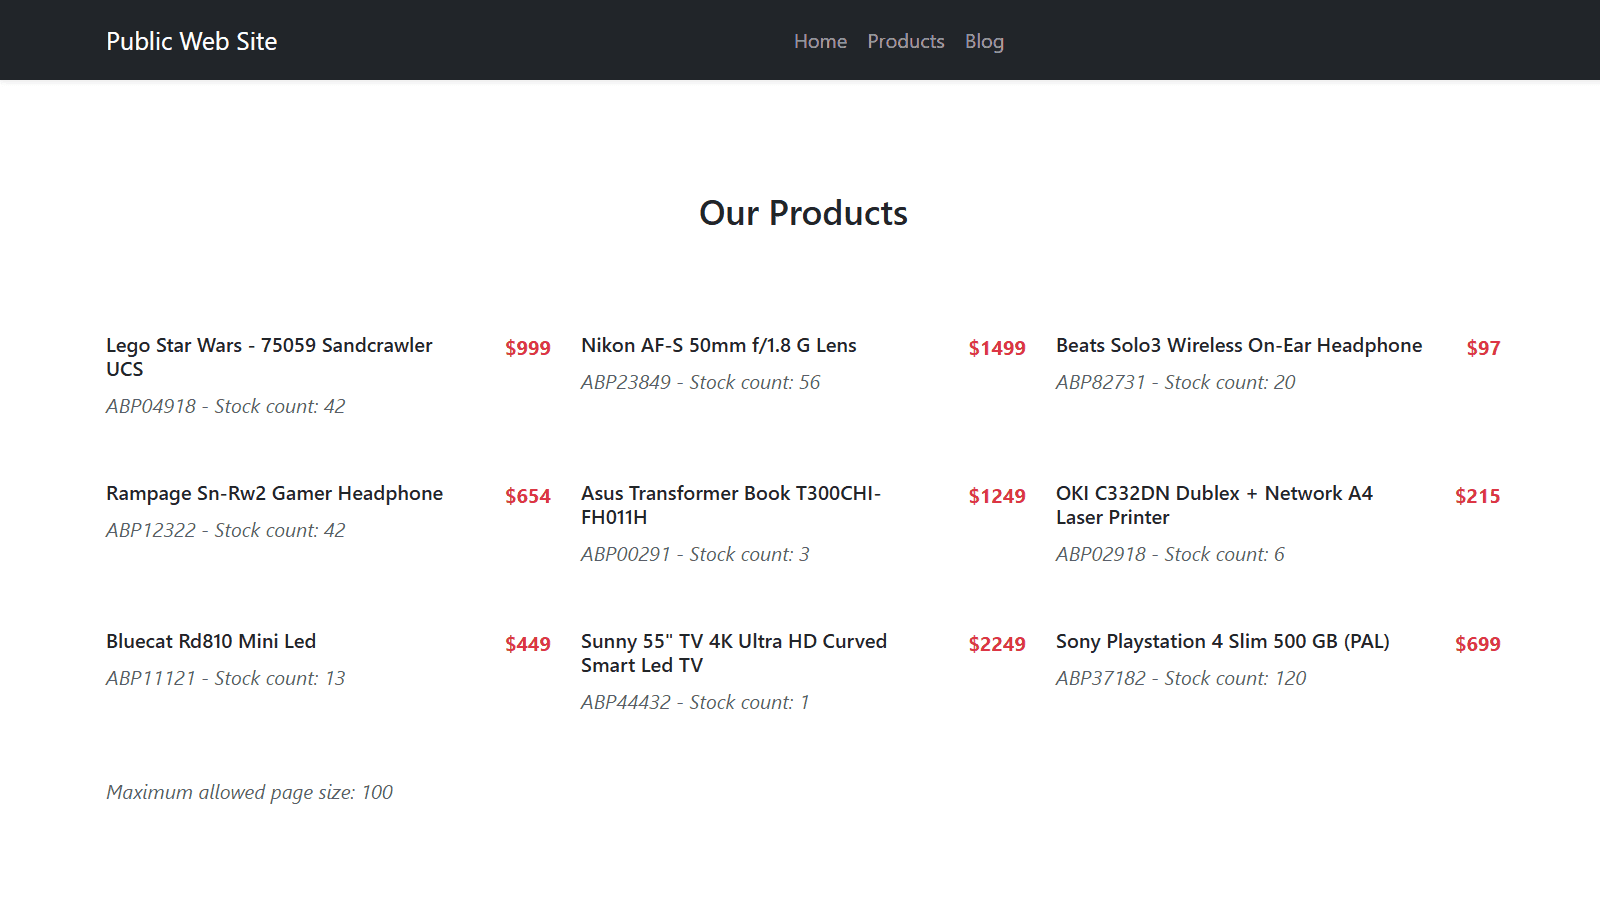1600x900 pixels.
Task: Click ABP00291 stock count 3 text
Action: click(x=695, y=554)
